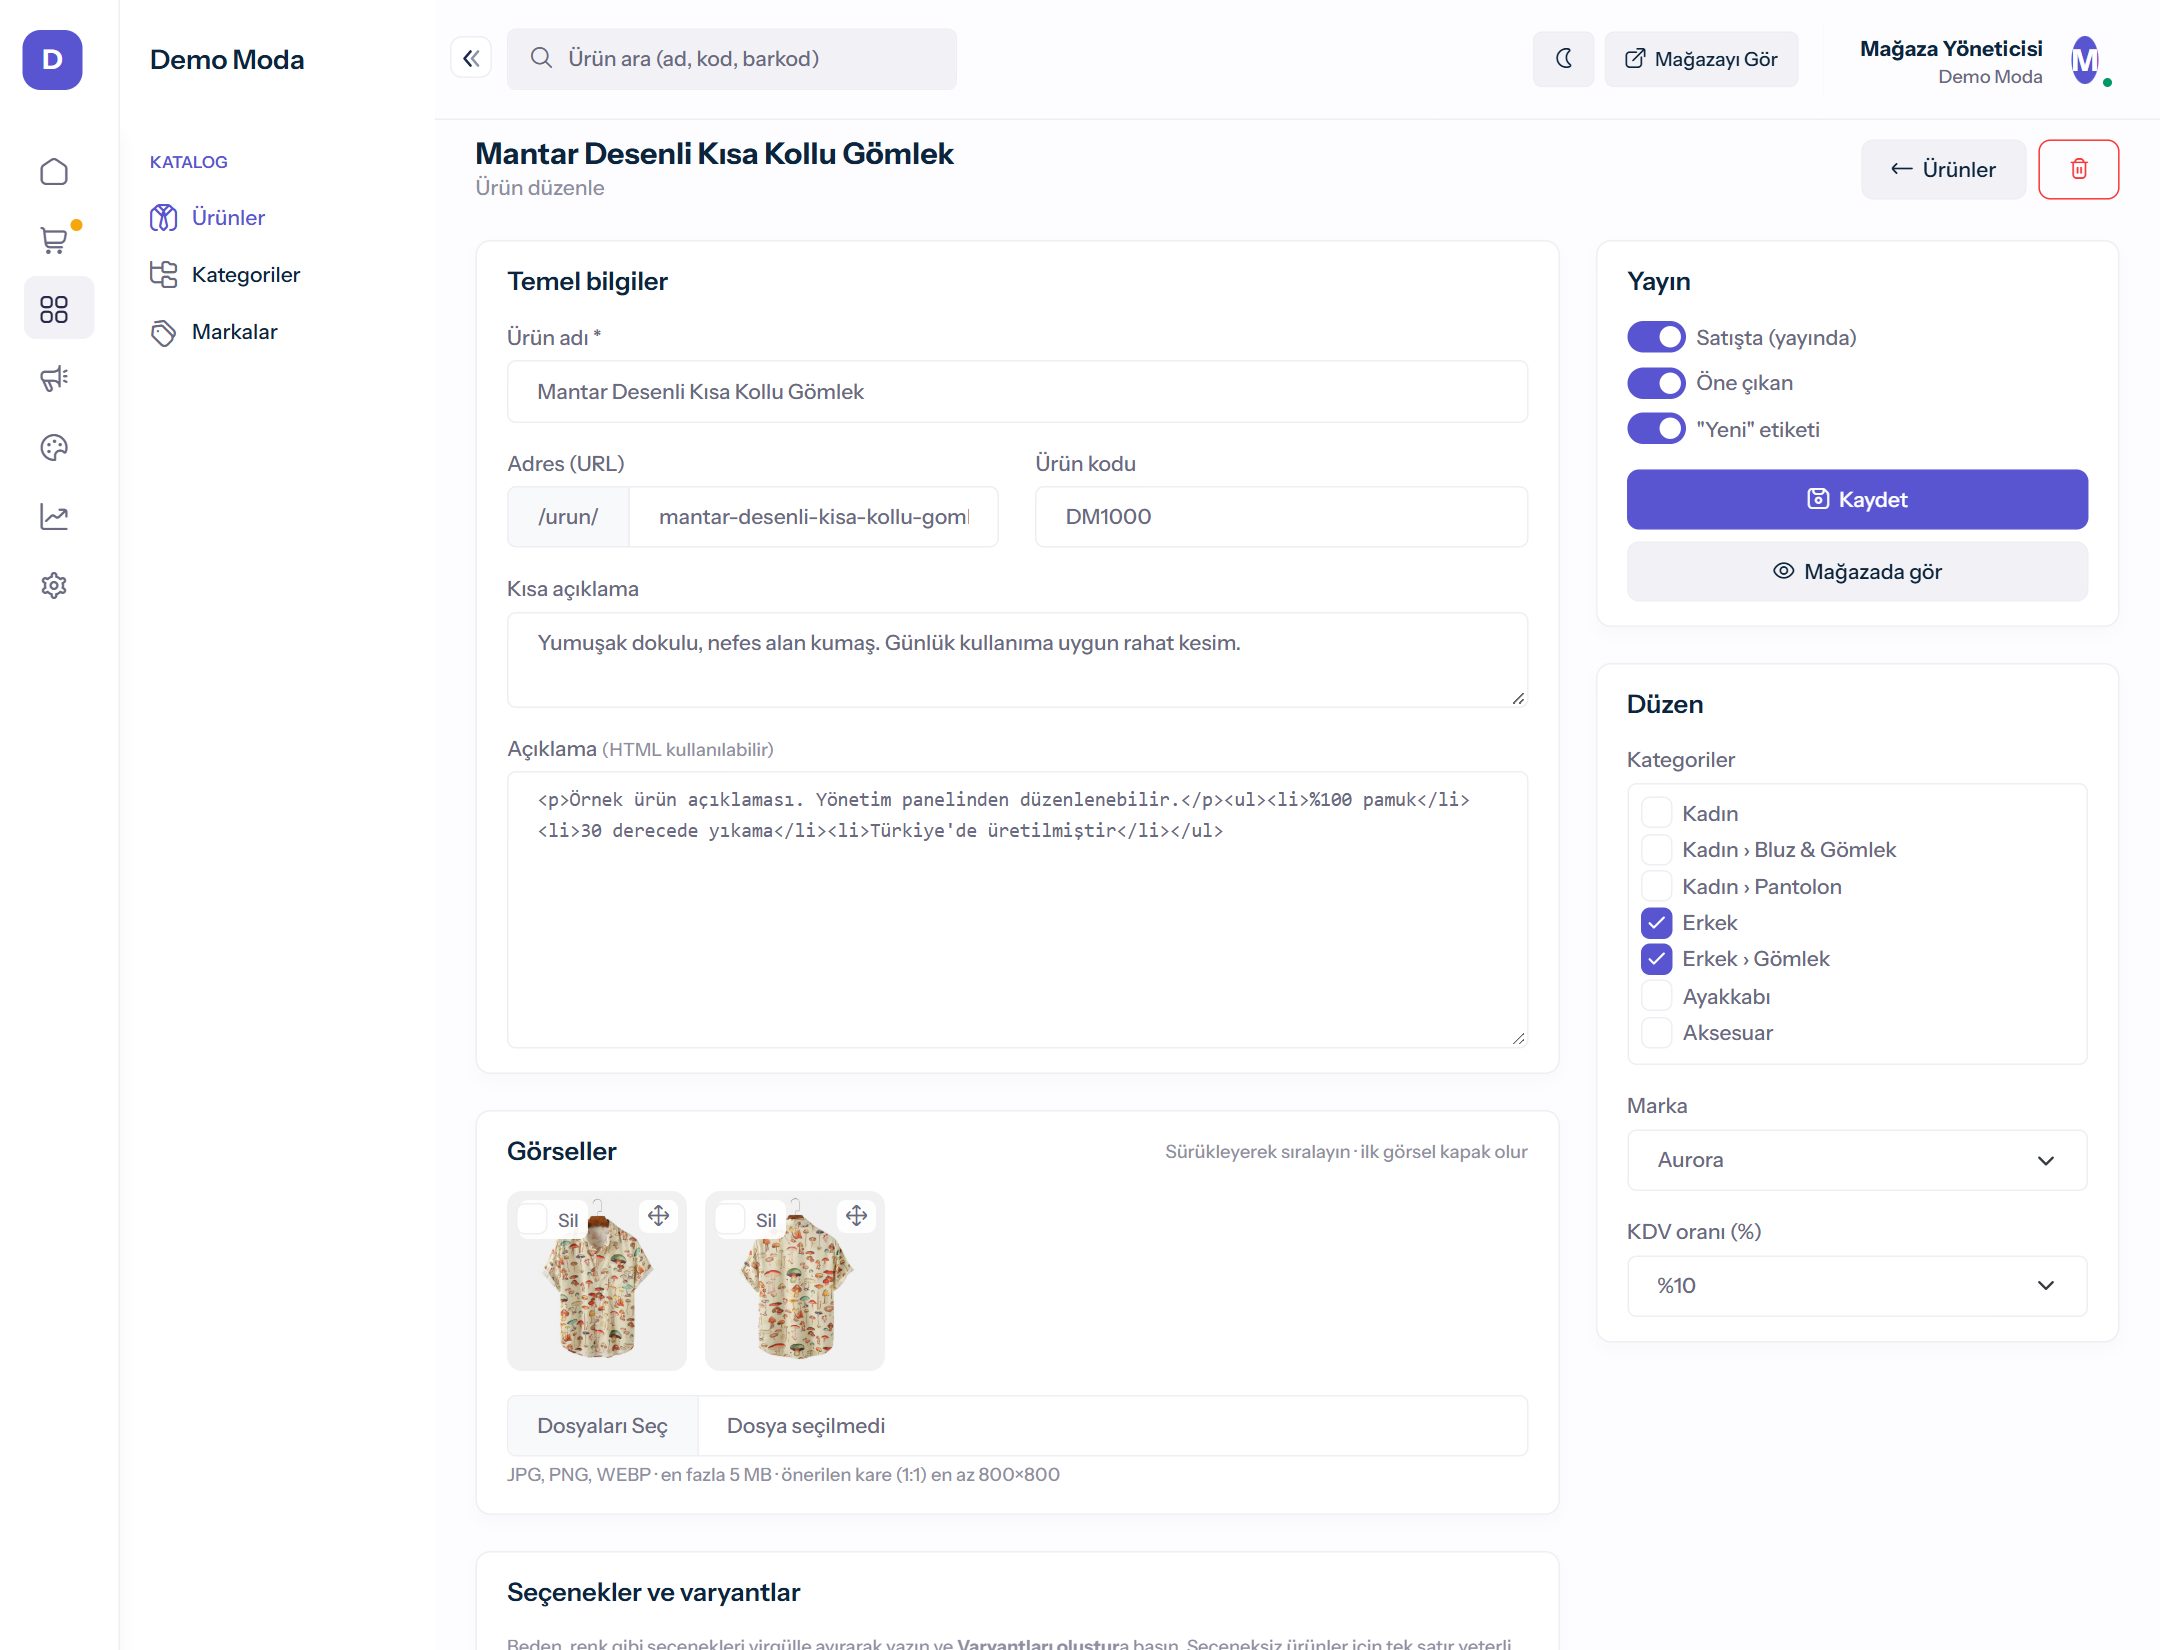The width and height of the screenshot is (2160, 1650).
Task: Click the Ürün adı input field
Action: pos(1017,391)
